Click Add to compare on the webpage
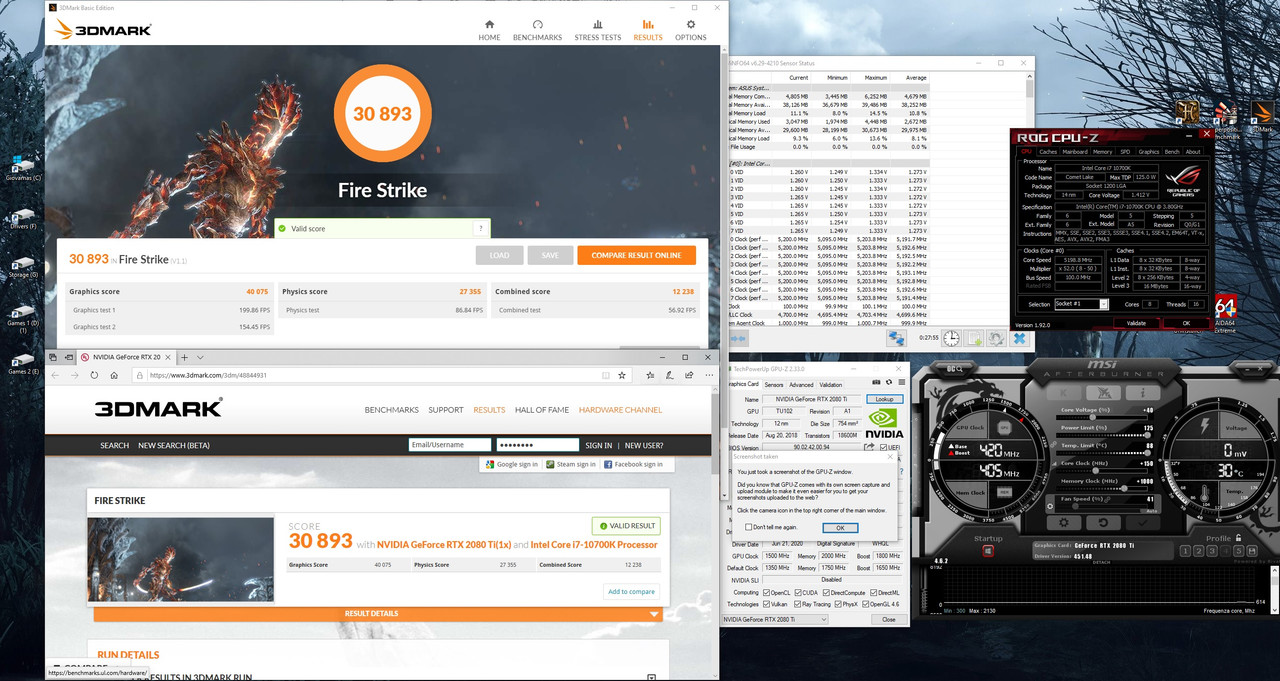The width and height of the screenshot is (1280, 681). click(632, 591)
